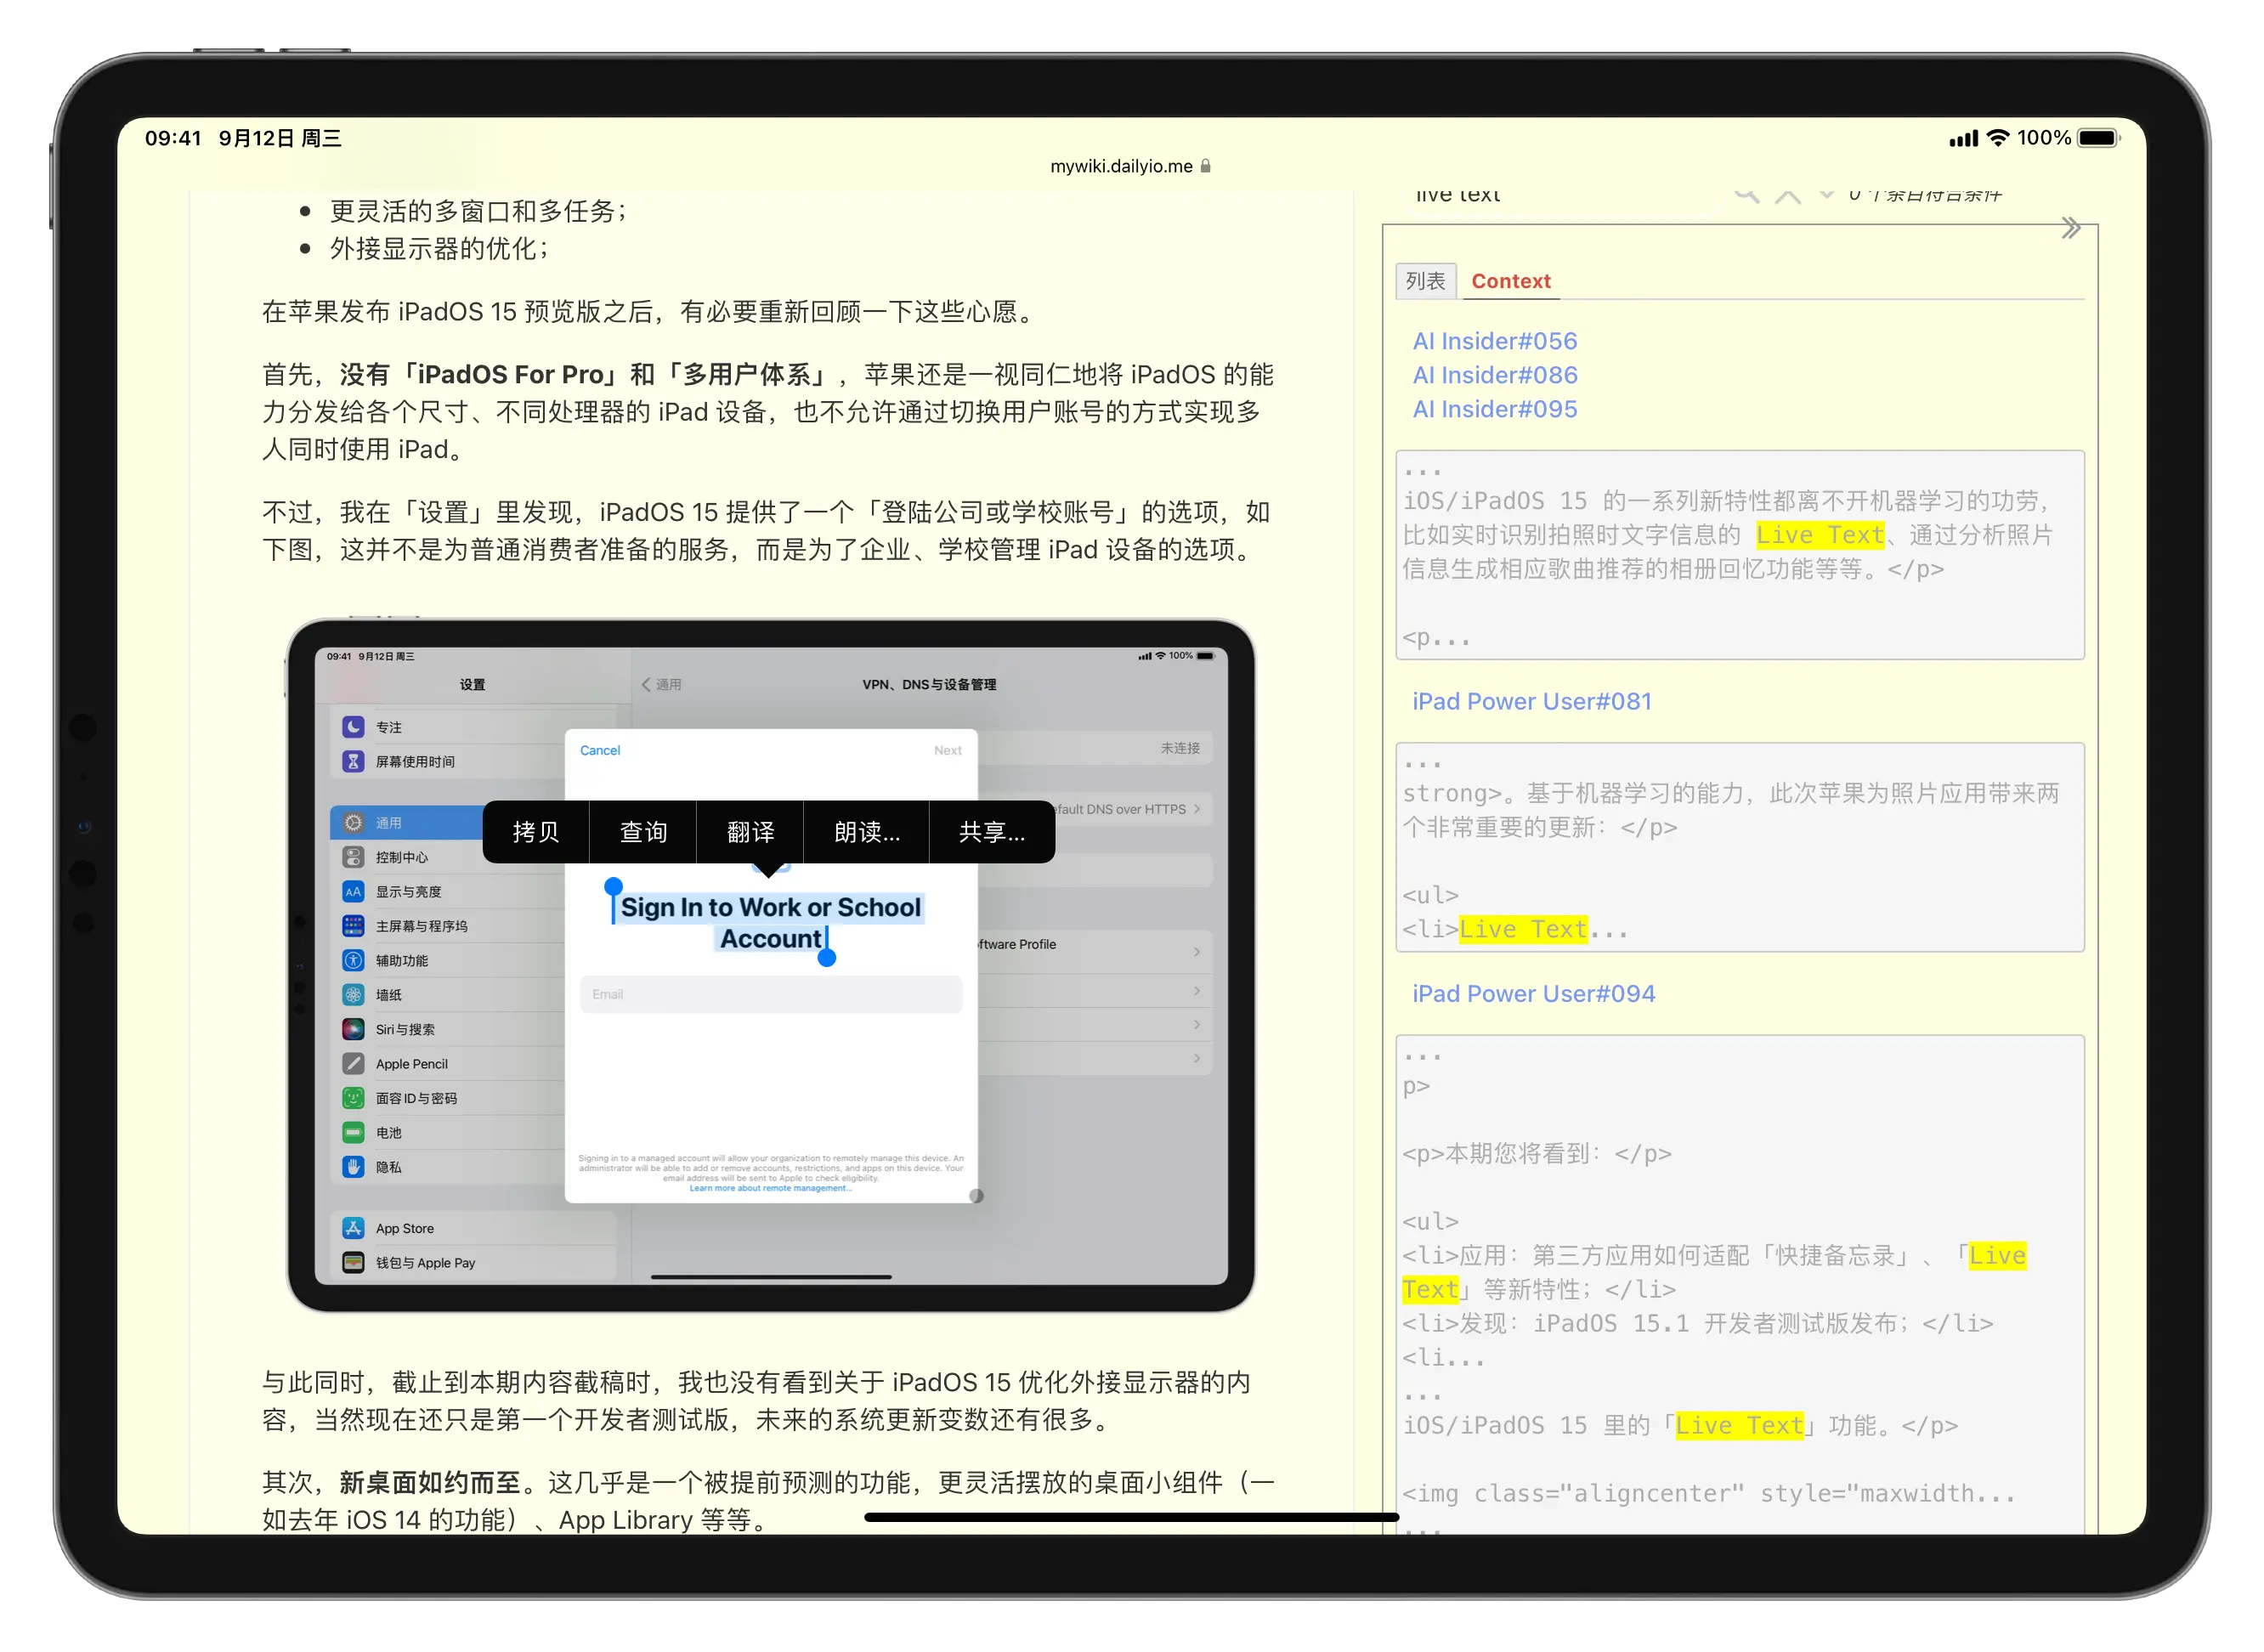Screen dimensions: 2264x1652
Task: Tap the cellular signal bars in main status bar
Action: [x=1964, y=139]
